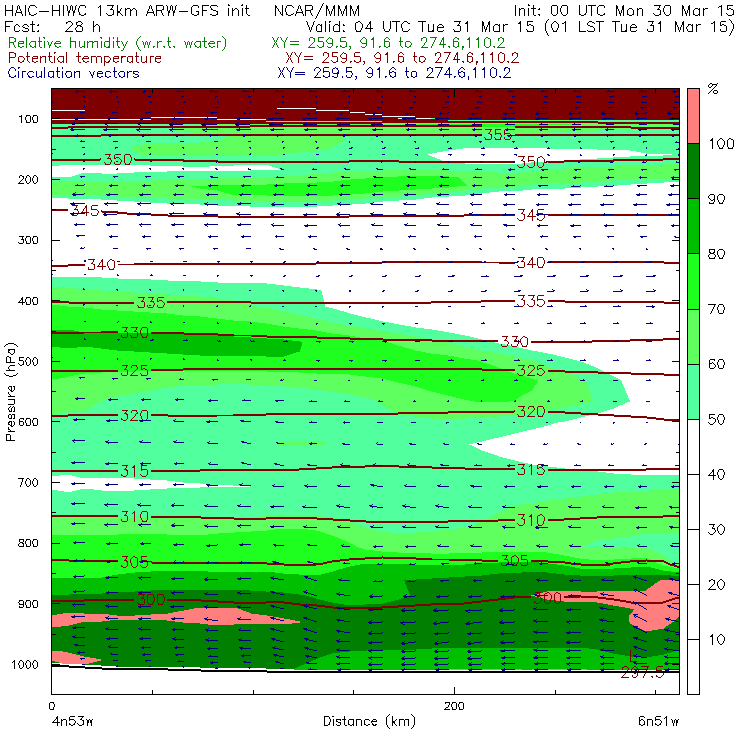The height and width of the screenshot is (740, 740).
Task: Click the '100' tick on the pressure axis
Action: pos(28,119)
